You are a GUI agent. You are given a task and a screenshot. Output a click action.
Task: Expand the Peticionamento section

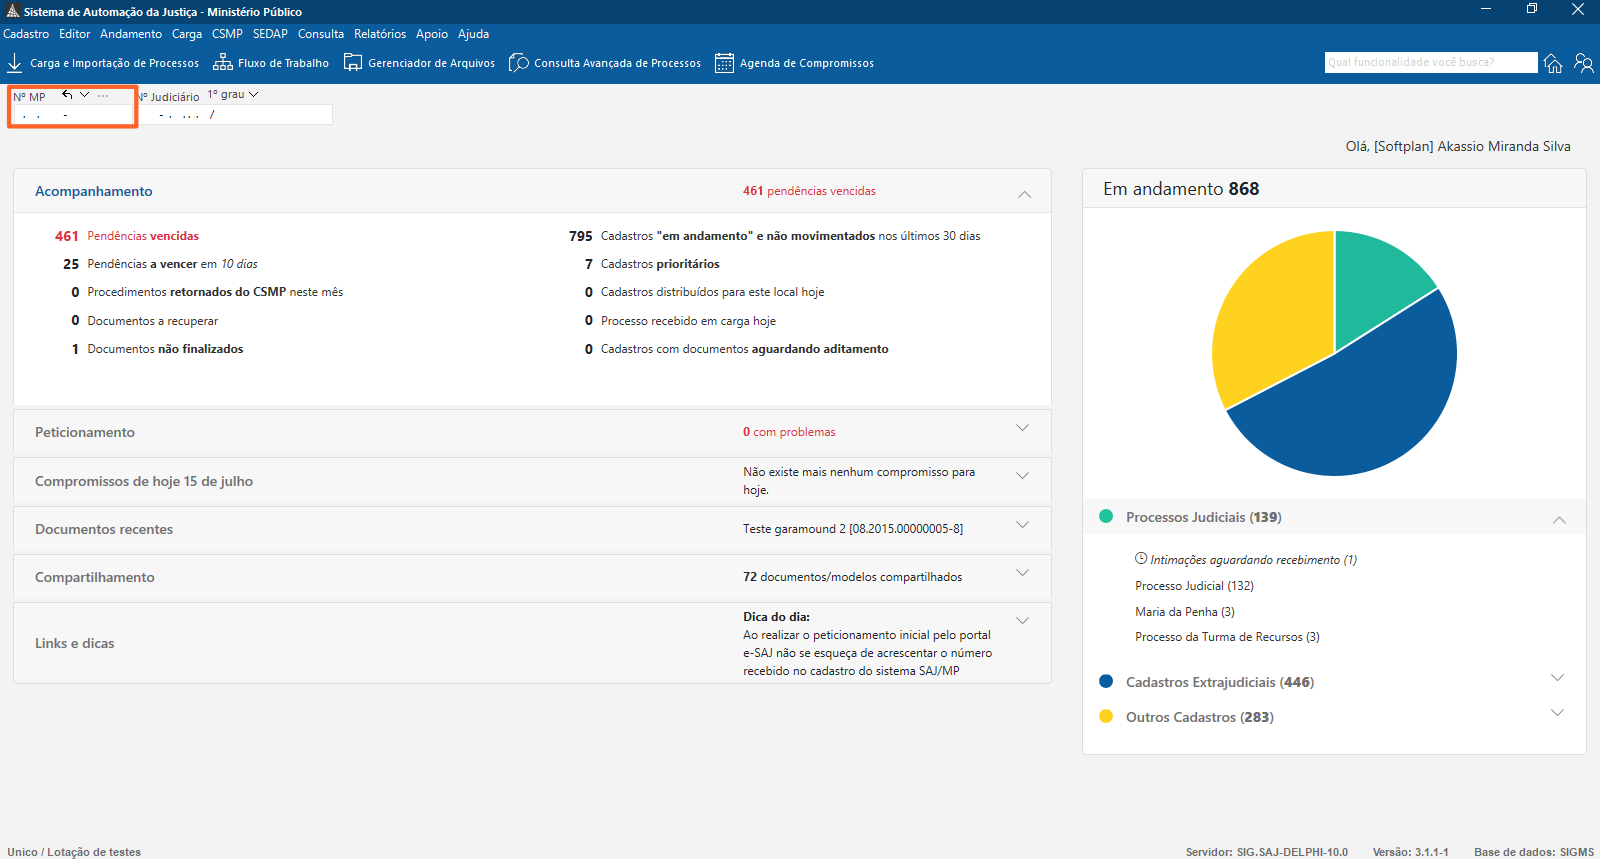pyautogui.click(x=1022, y=428)
